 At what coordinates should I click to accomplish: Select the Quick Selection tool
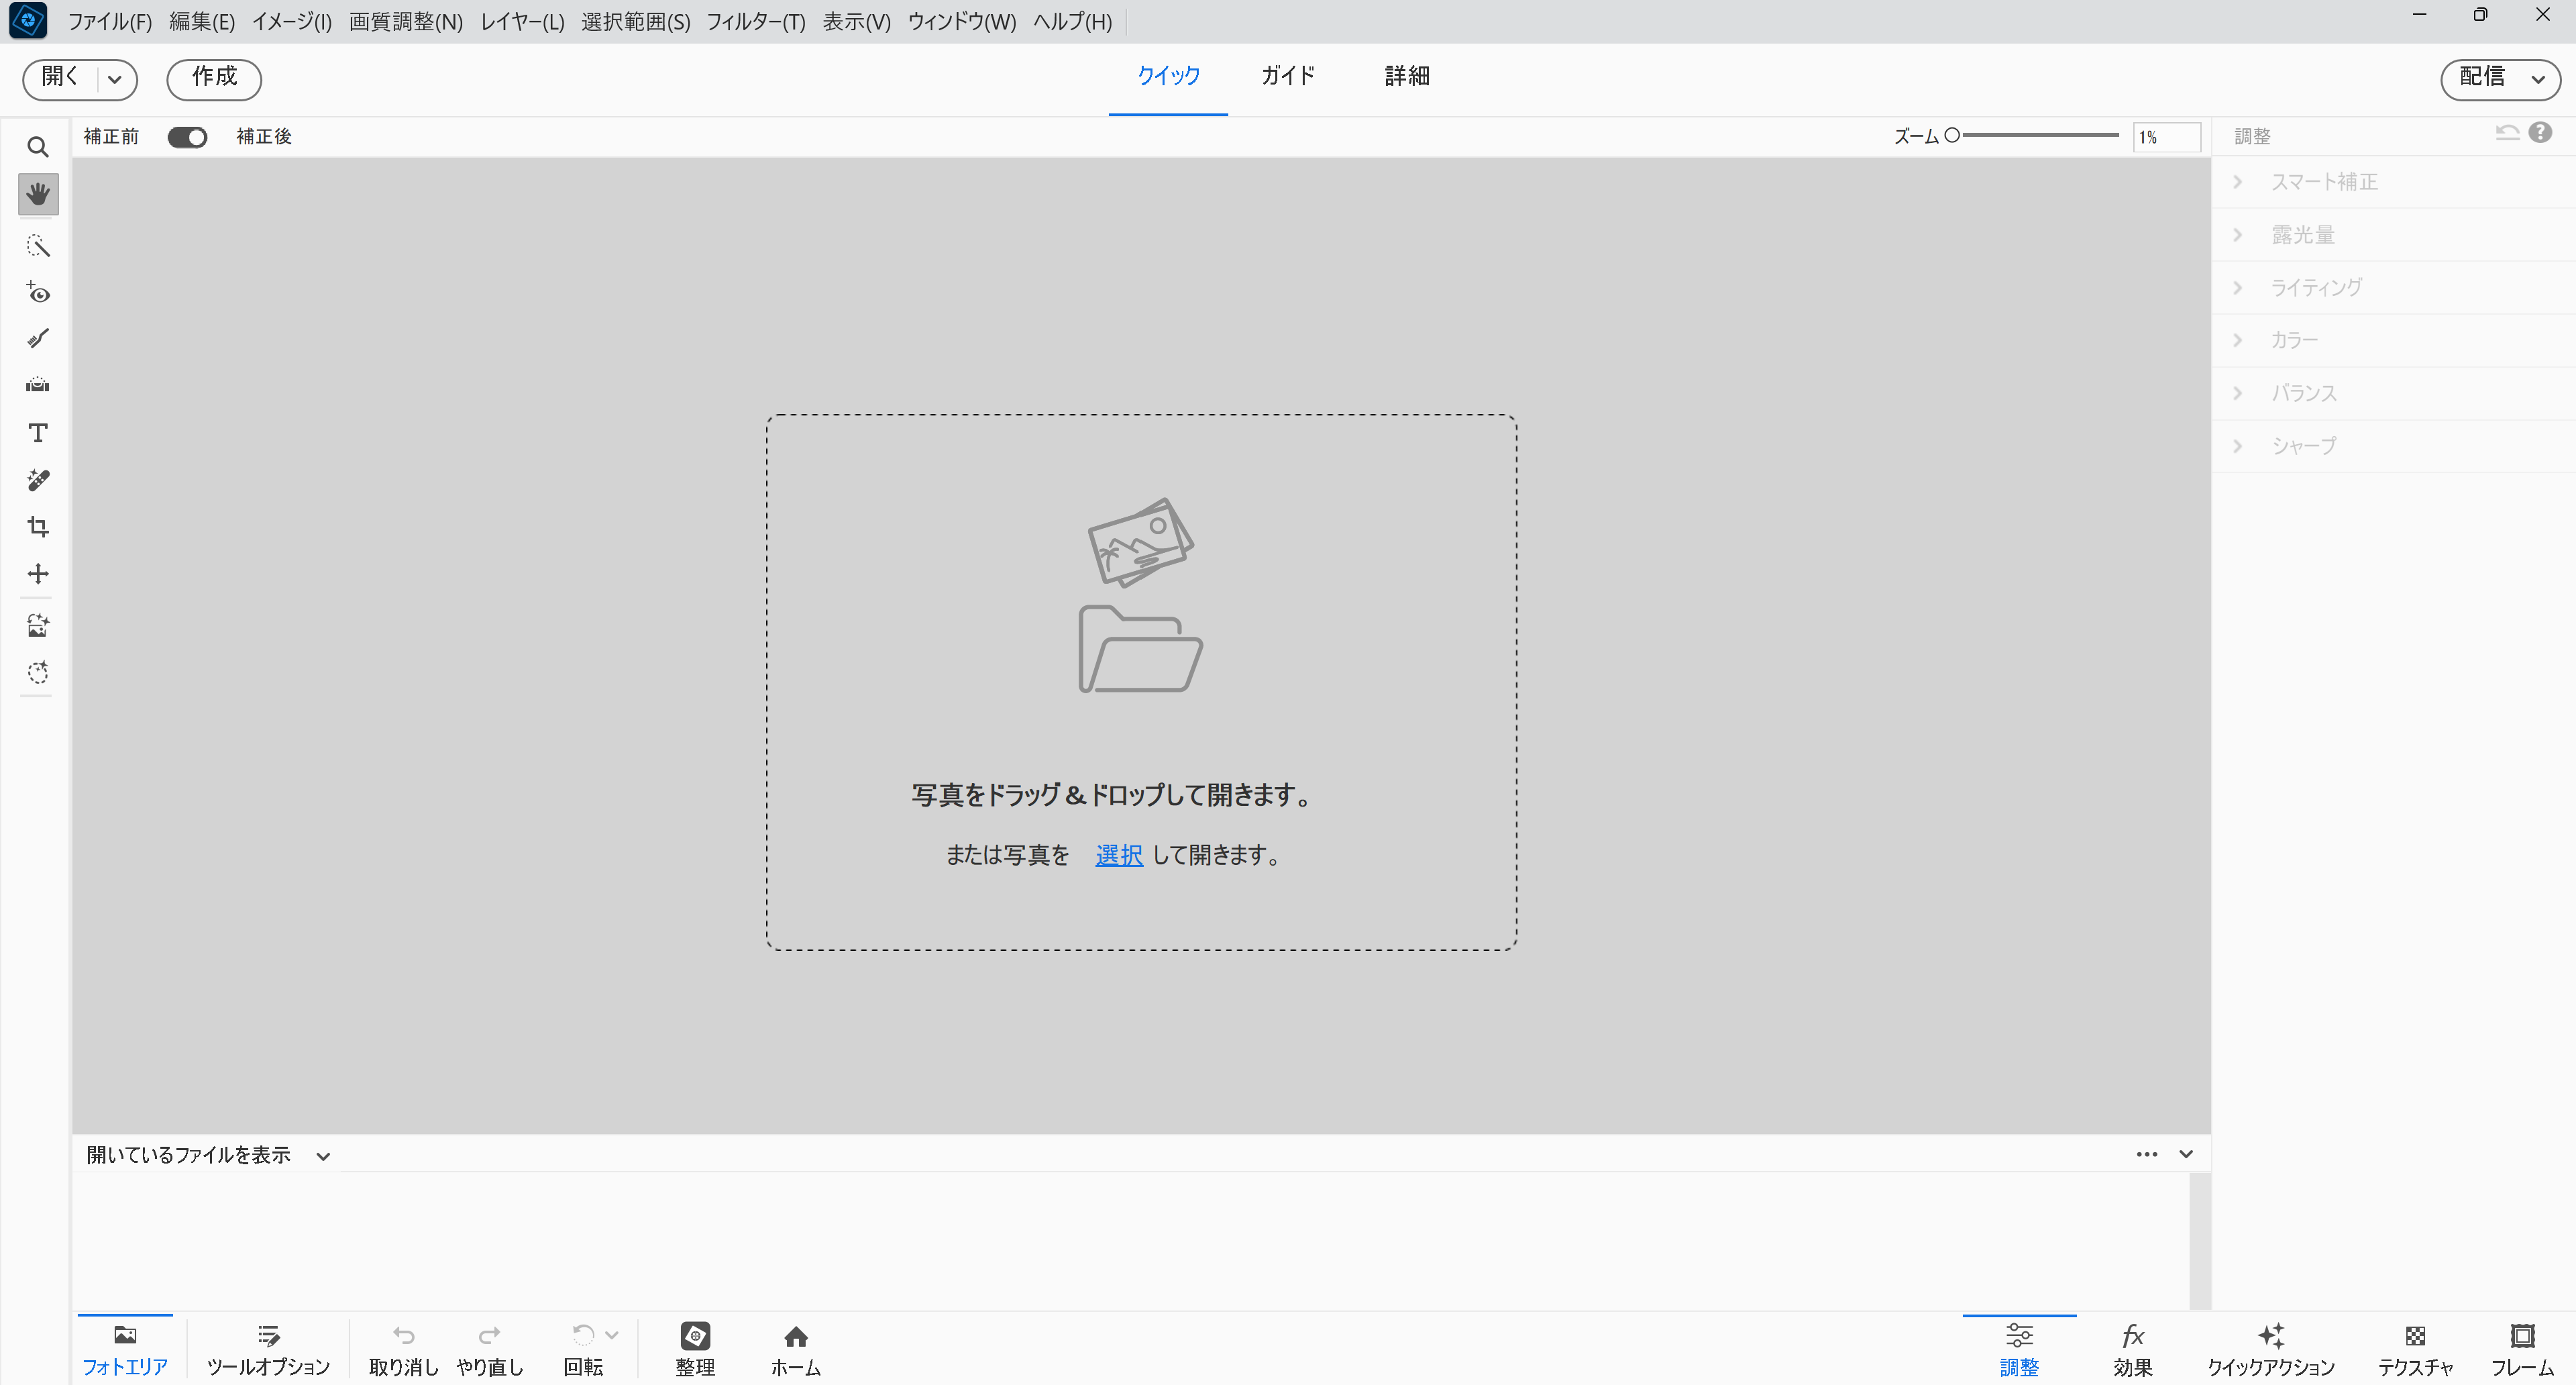(x=38, y=246)
